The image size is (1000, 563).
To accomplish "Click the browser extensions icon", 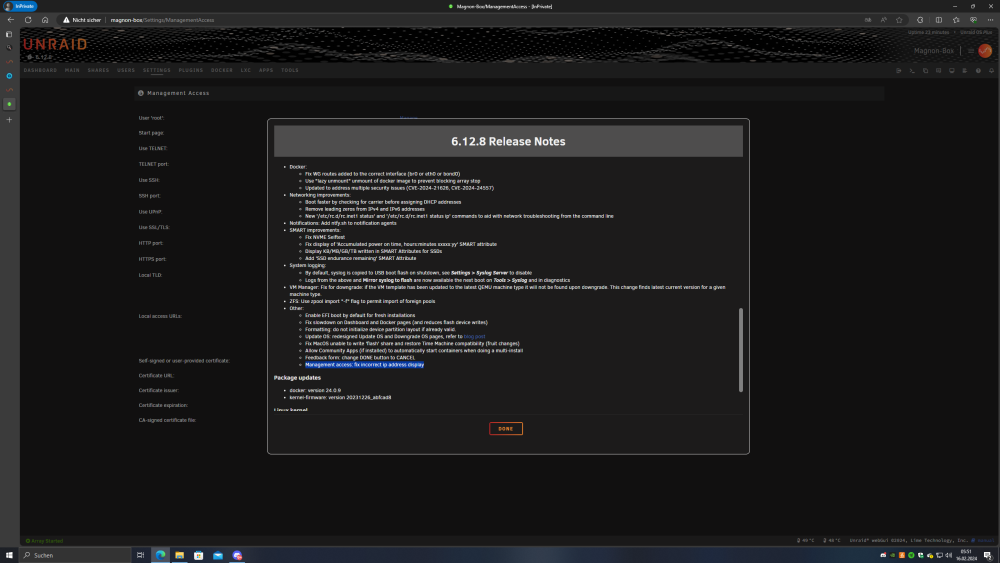I will [920, 20].
